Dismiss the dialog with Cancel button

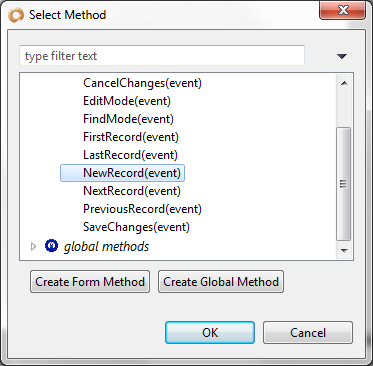click(x=308, y=332)
